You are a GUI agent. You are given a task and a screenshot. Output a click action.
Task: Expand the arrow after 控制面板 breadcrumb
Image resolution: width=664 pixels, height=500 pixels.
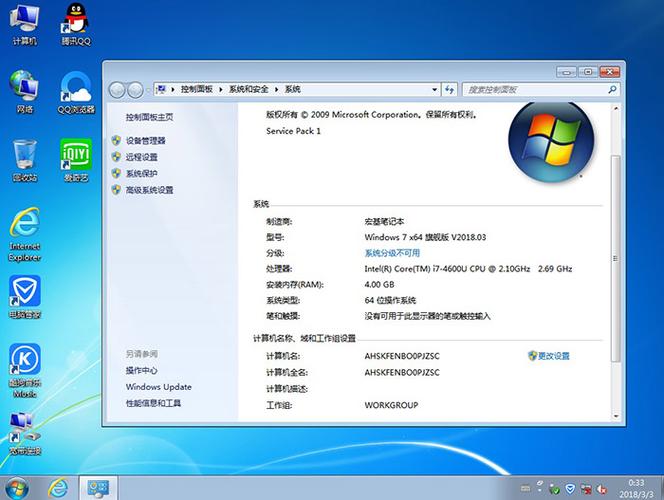(x=221, y=89)
